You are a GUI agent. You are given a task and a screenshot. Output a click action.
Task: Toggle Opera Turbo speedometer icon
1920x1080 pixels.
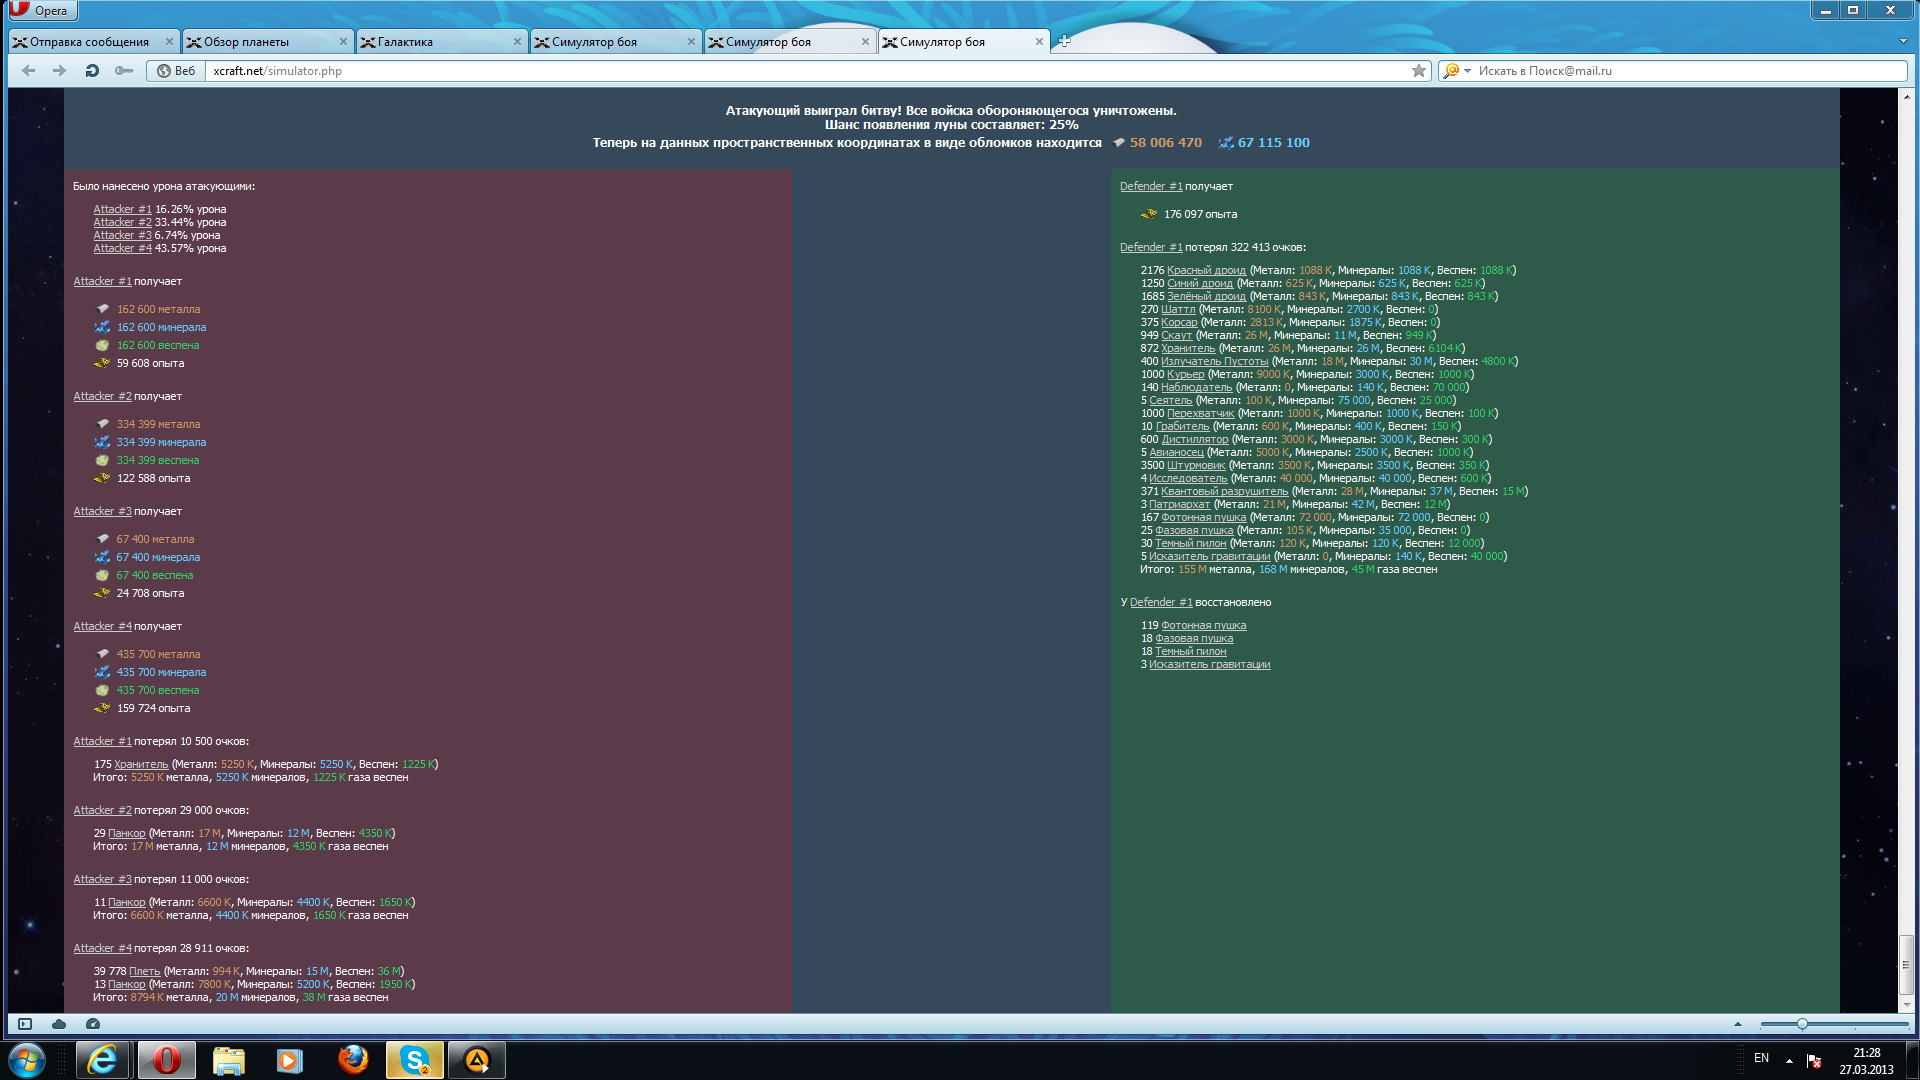pos(93,1024)
